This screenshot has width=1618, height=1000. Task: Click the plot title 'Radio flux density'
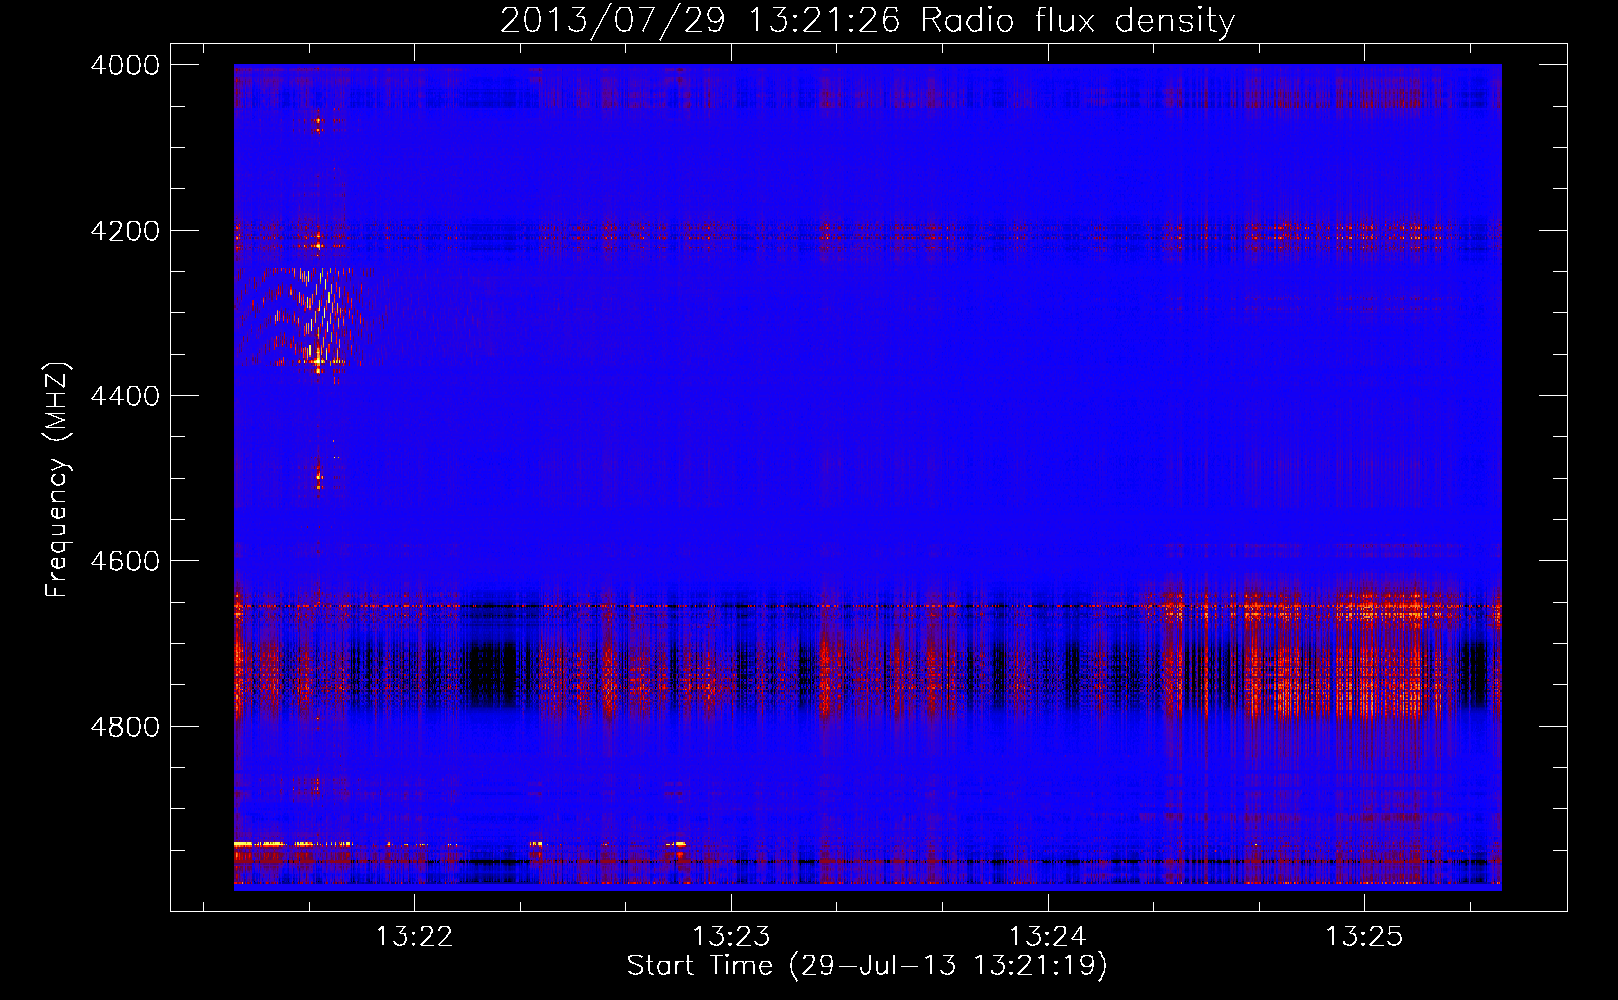coord(1078,20)
